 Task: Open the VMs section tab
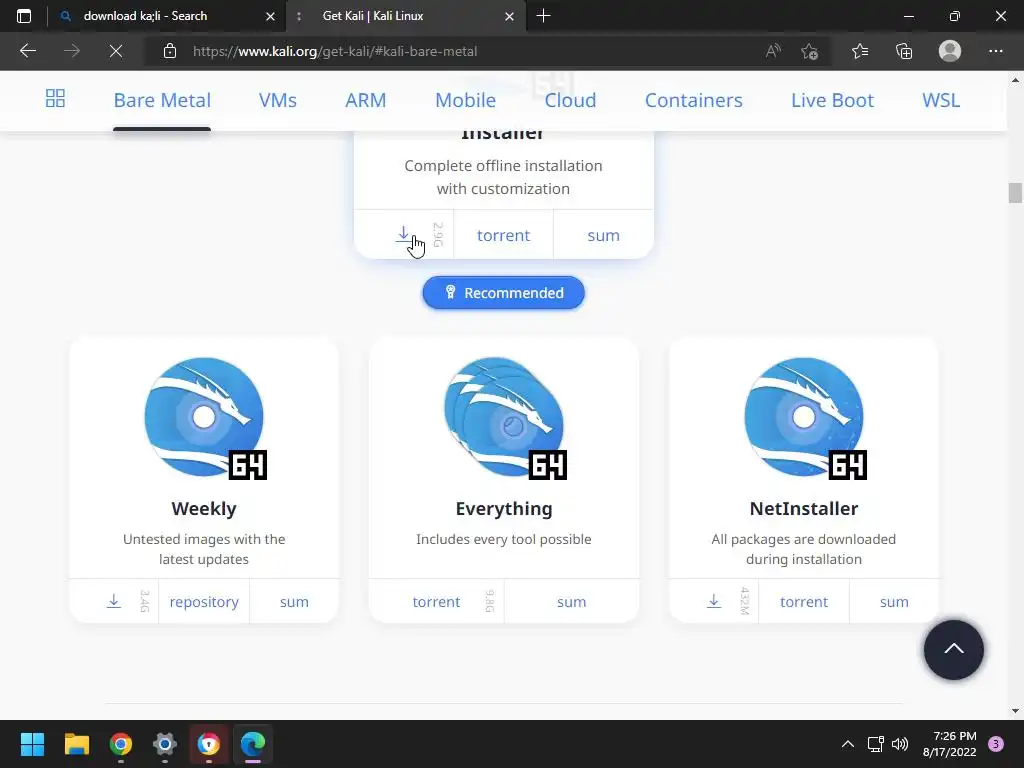click(x=278, y=100)
